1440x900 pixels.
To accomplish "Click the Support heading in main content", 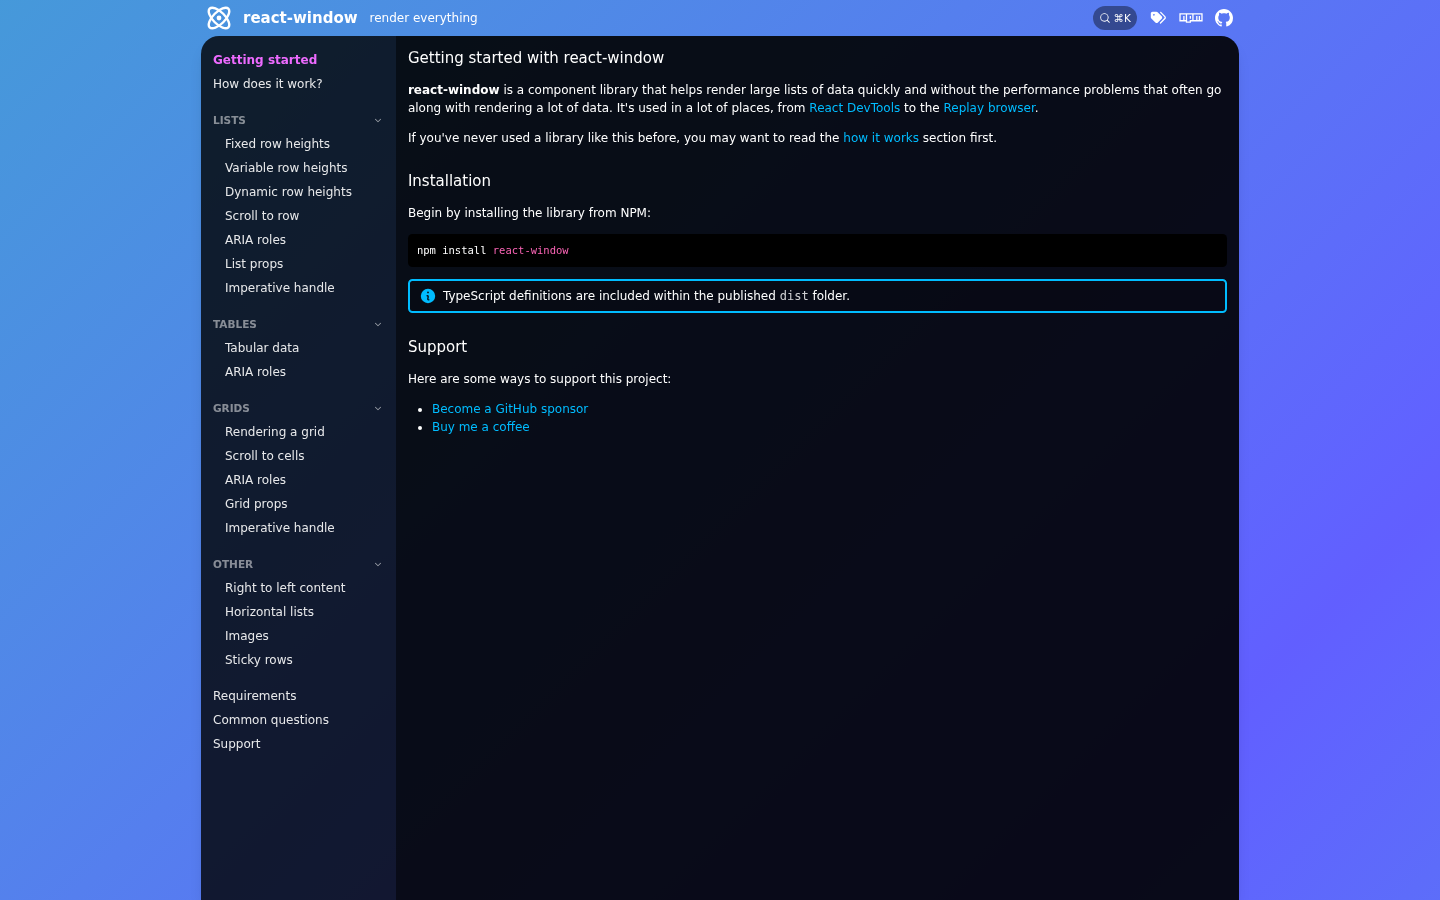I will [437, 347].
